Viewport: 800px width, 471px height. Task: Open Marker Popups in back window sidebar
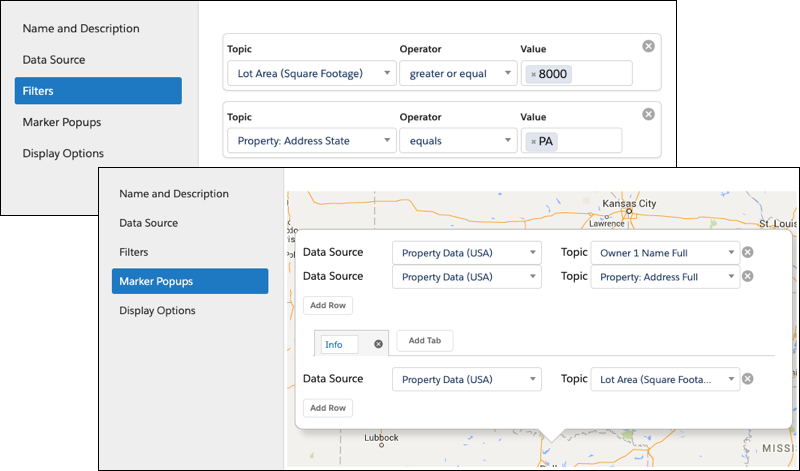pos(62,122)
